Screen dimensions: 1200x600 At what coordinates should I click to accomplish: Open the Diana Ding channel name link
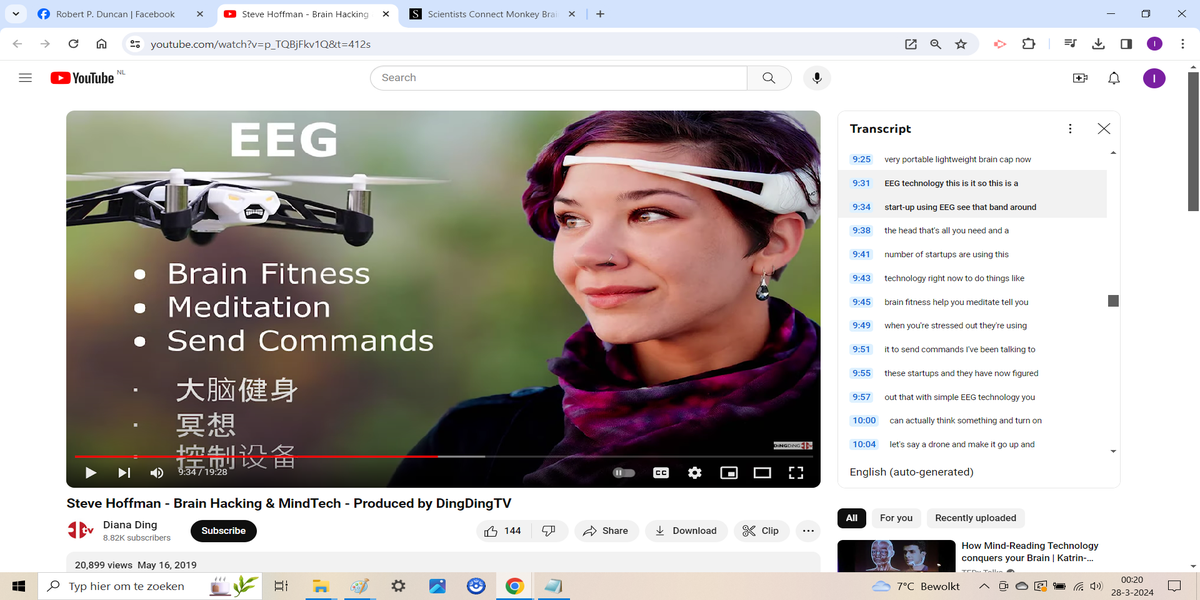130,524
